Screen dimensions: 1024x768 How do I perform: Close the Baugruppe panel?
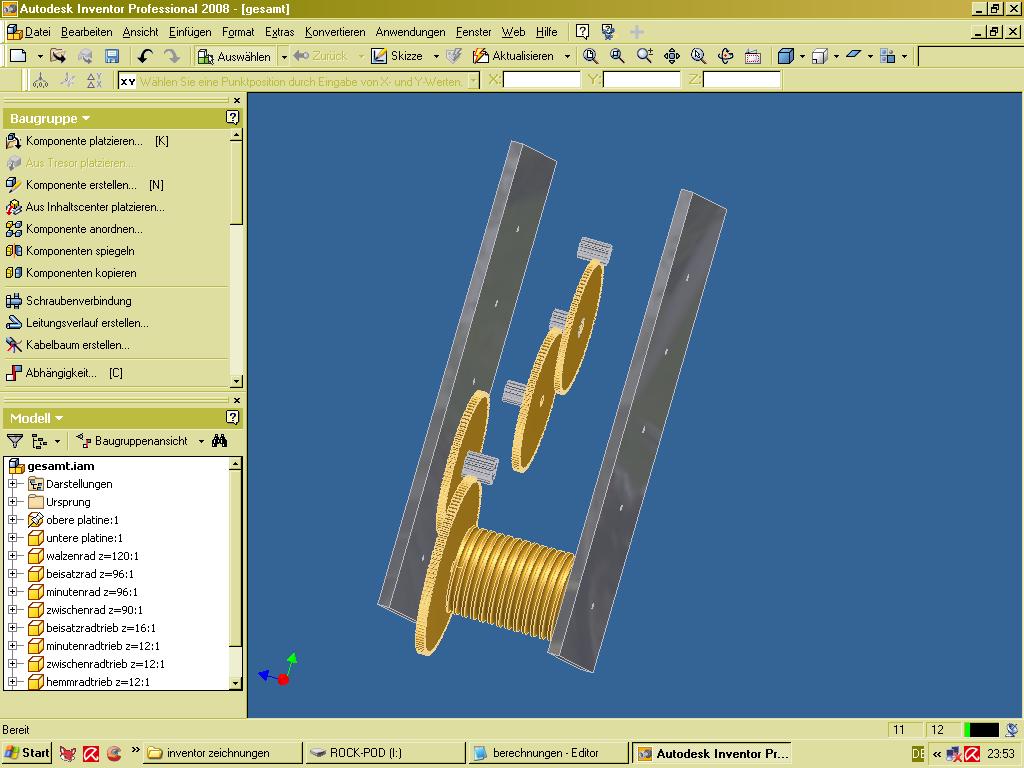coord(236,101)
